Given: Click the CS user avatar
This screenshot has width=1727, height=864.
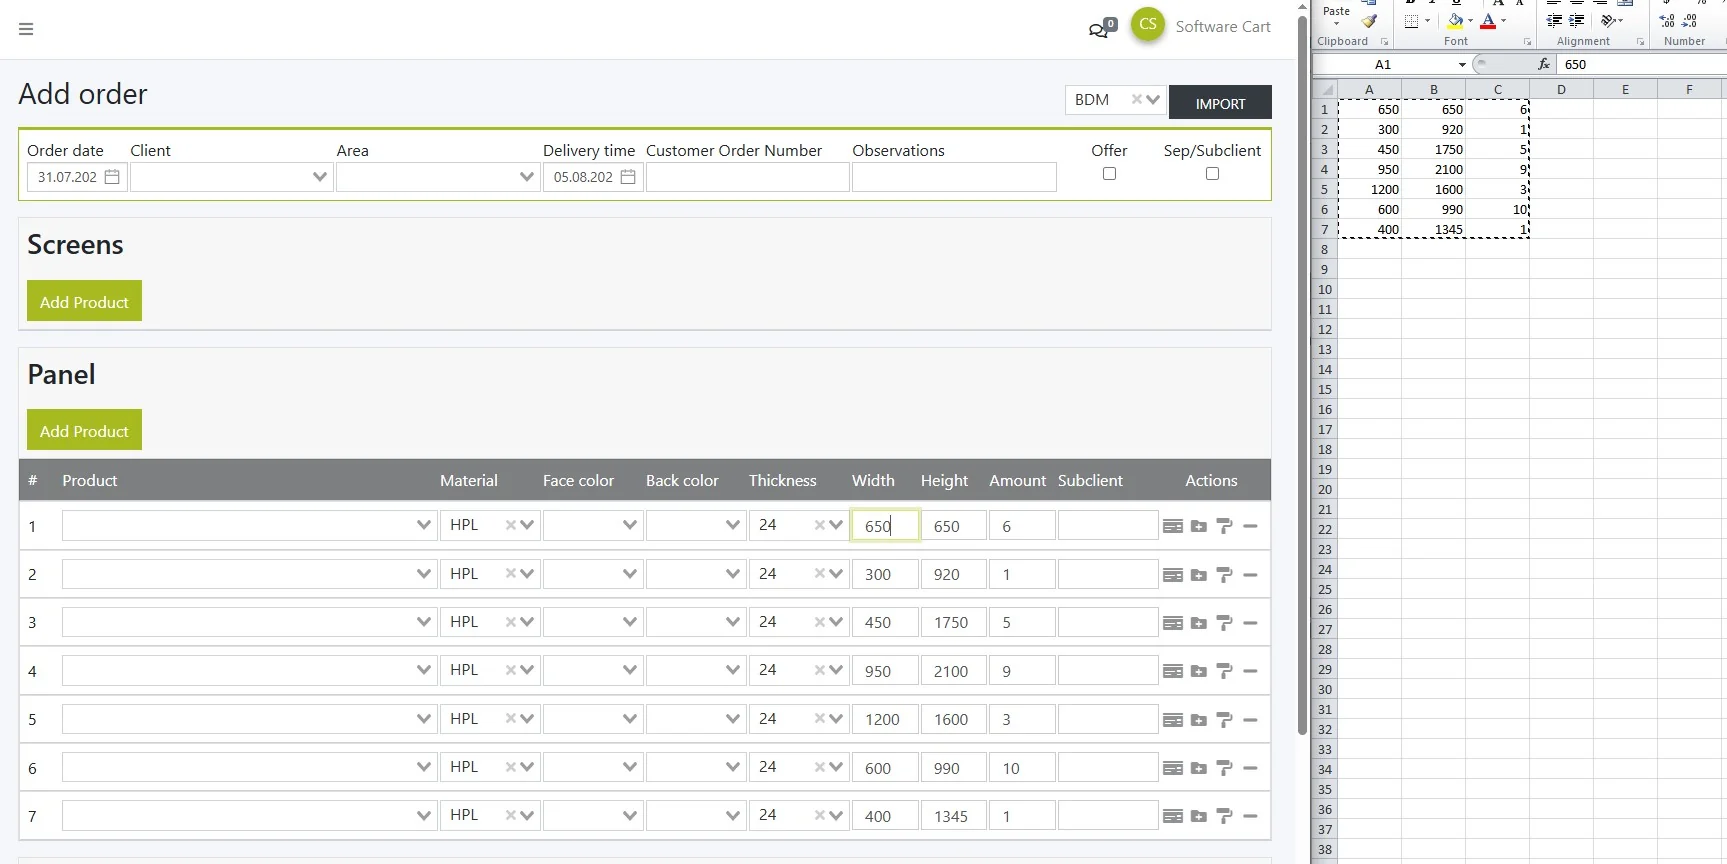Looking at the screenshot, I should [1148, 25].
